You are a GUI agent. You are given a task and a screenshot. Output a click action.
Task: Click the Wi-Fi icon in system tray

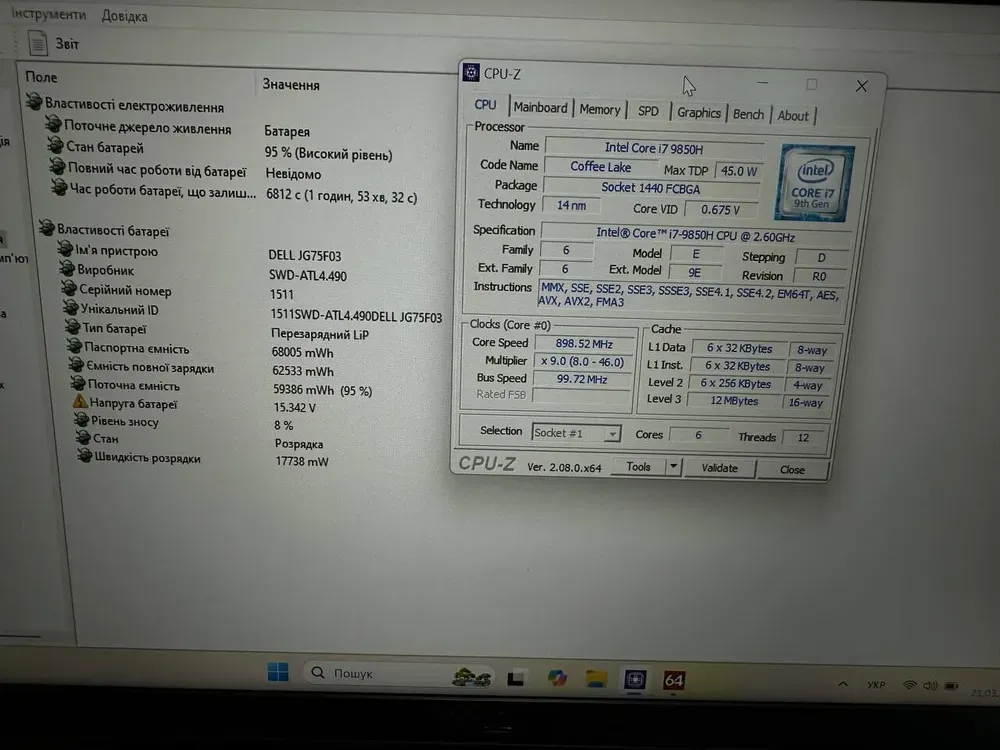coord(909,685)
